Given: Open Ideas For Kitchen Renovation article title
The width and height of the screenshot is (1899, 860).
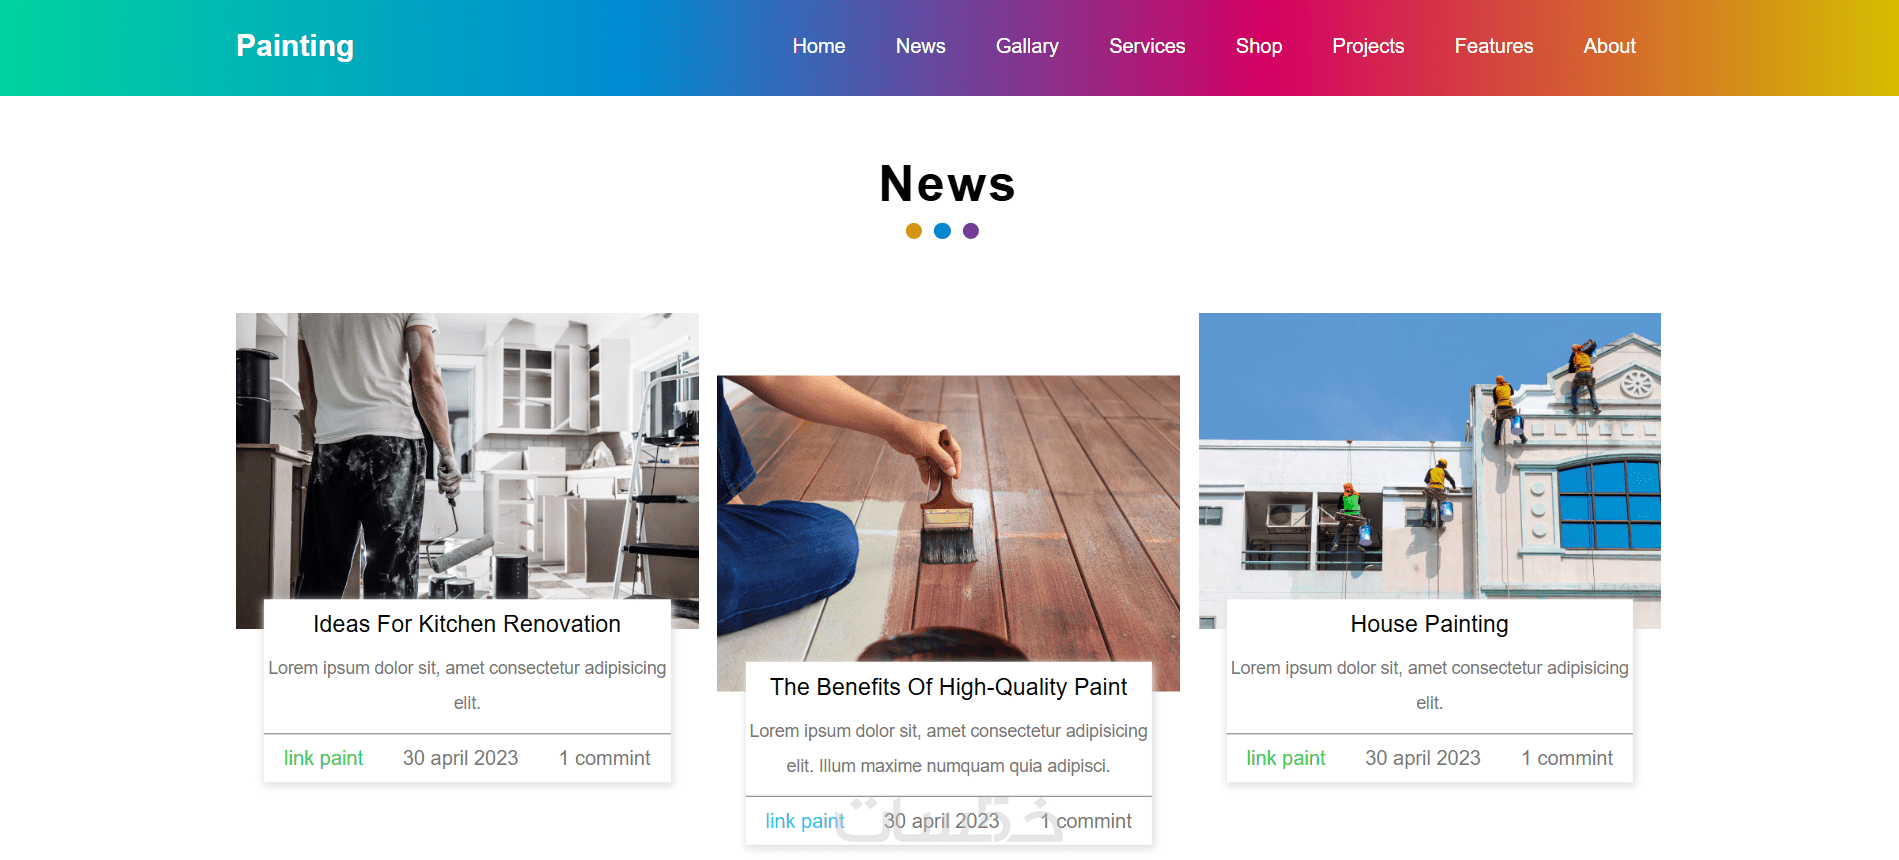Looking at the screenshot, I should (x=467, y=624).
